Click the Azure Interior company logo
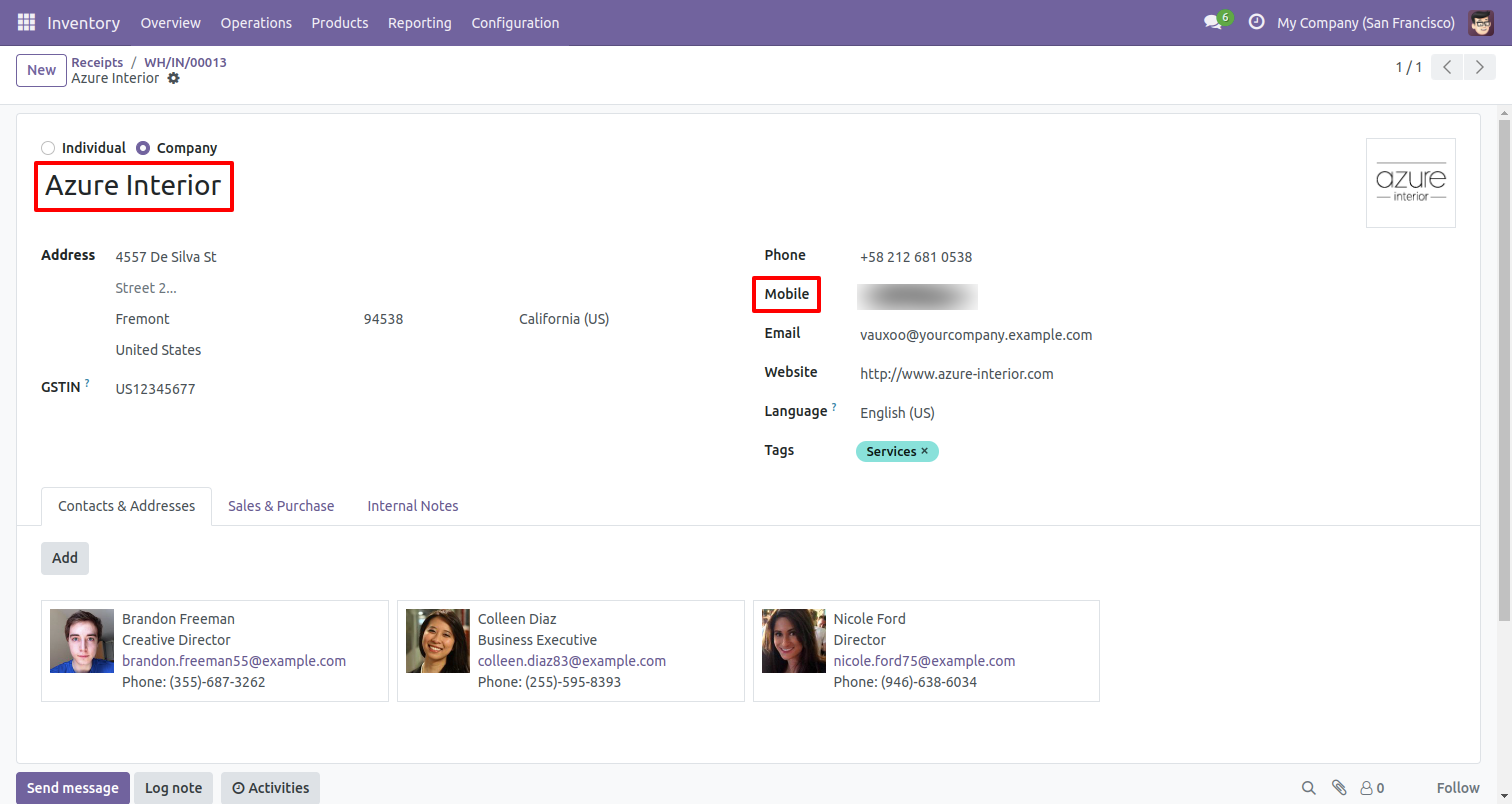This screenshot has width=1512, height=804. 1411,183
